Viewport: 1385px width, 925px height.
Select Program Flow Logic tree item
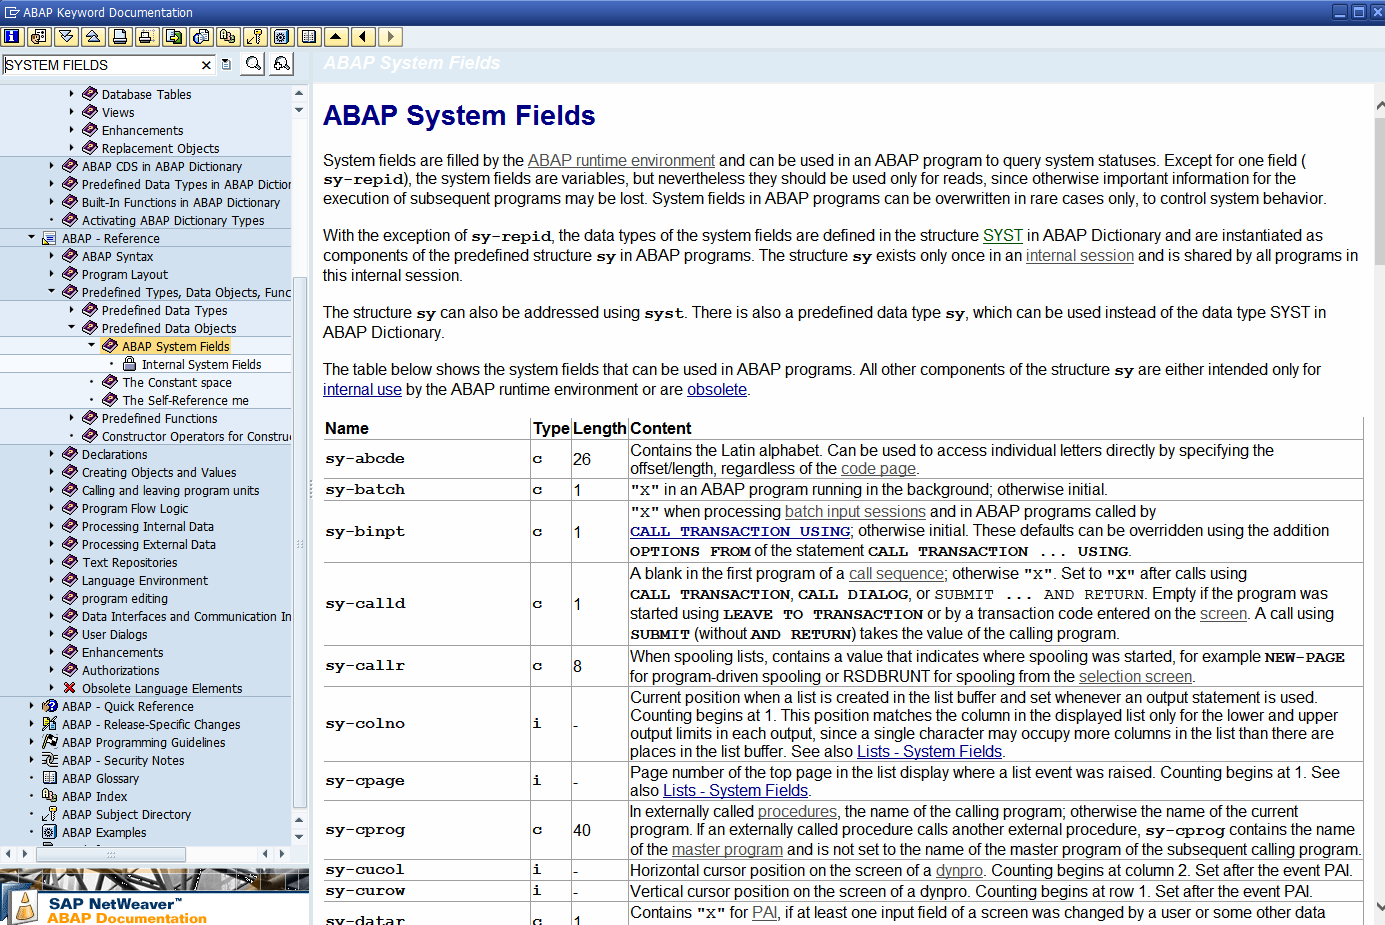135,508
